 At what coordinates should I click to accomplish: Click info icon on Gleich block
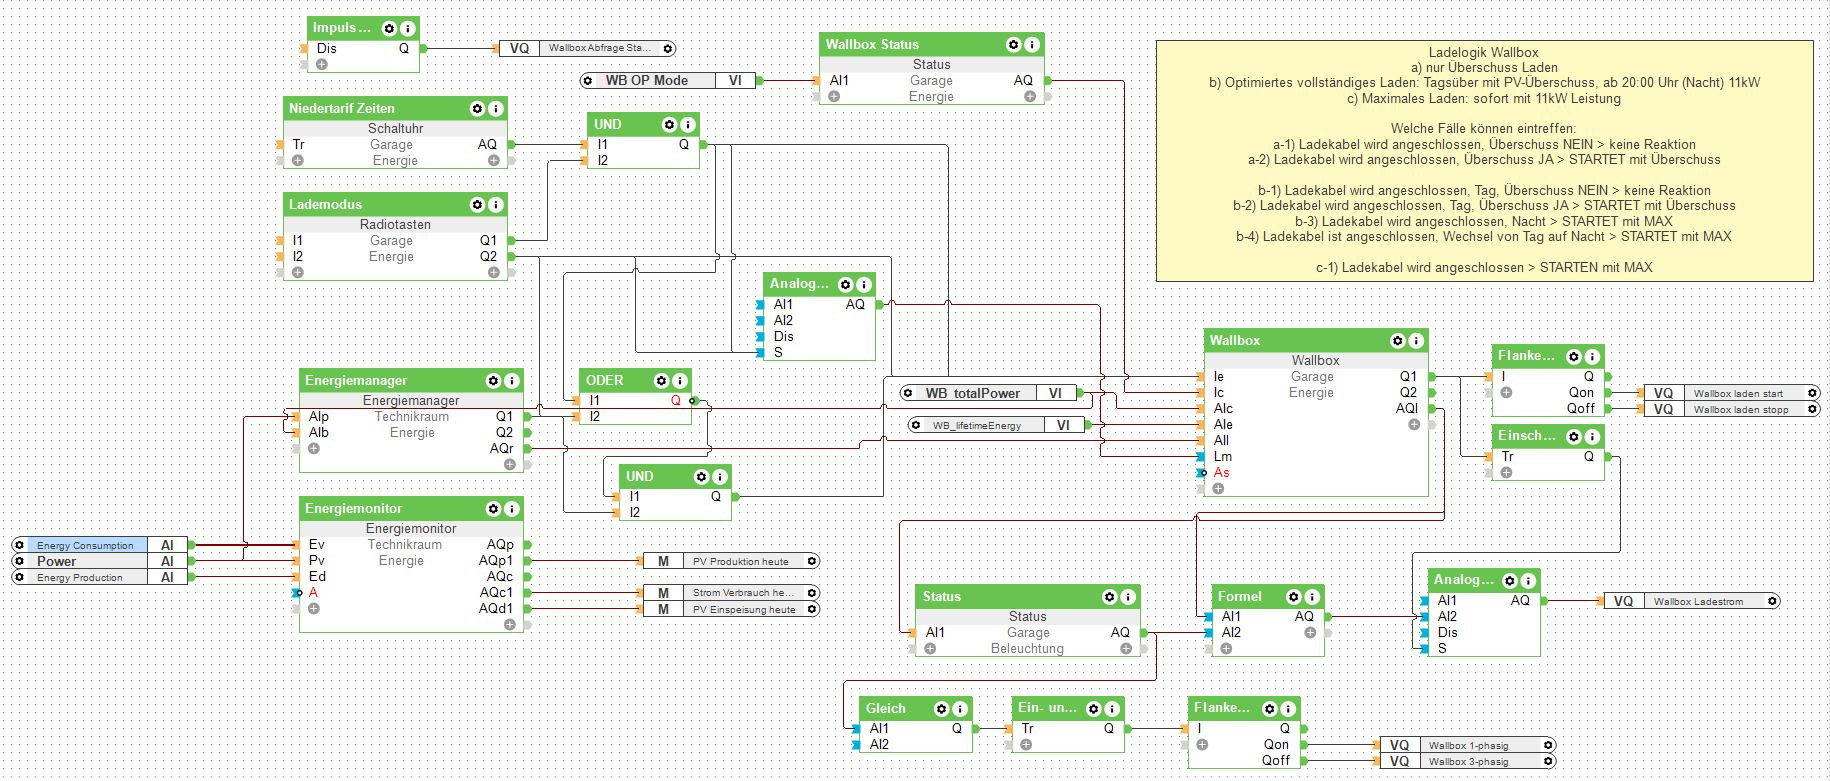click(959, 708)
